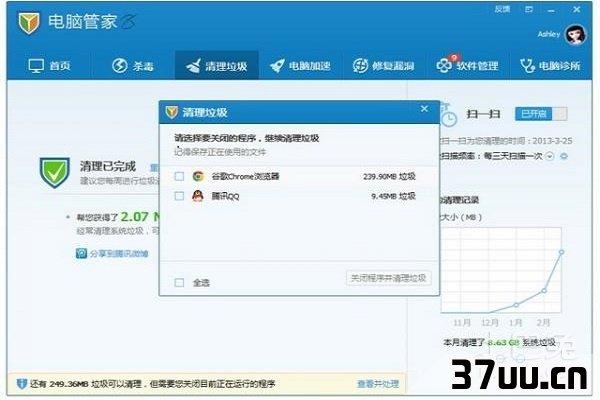Click the 9.45MB 垃圾 value
The image size is (600, 400).
click(393, 196)
